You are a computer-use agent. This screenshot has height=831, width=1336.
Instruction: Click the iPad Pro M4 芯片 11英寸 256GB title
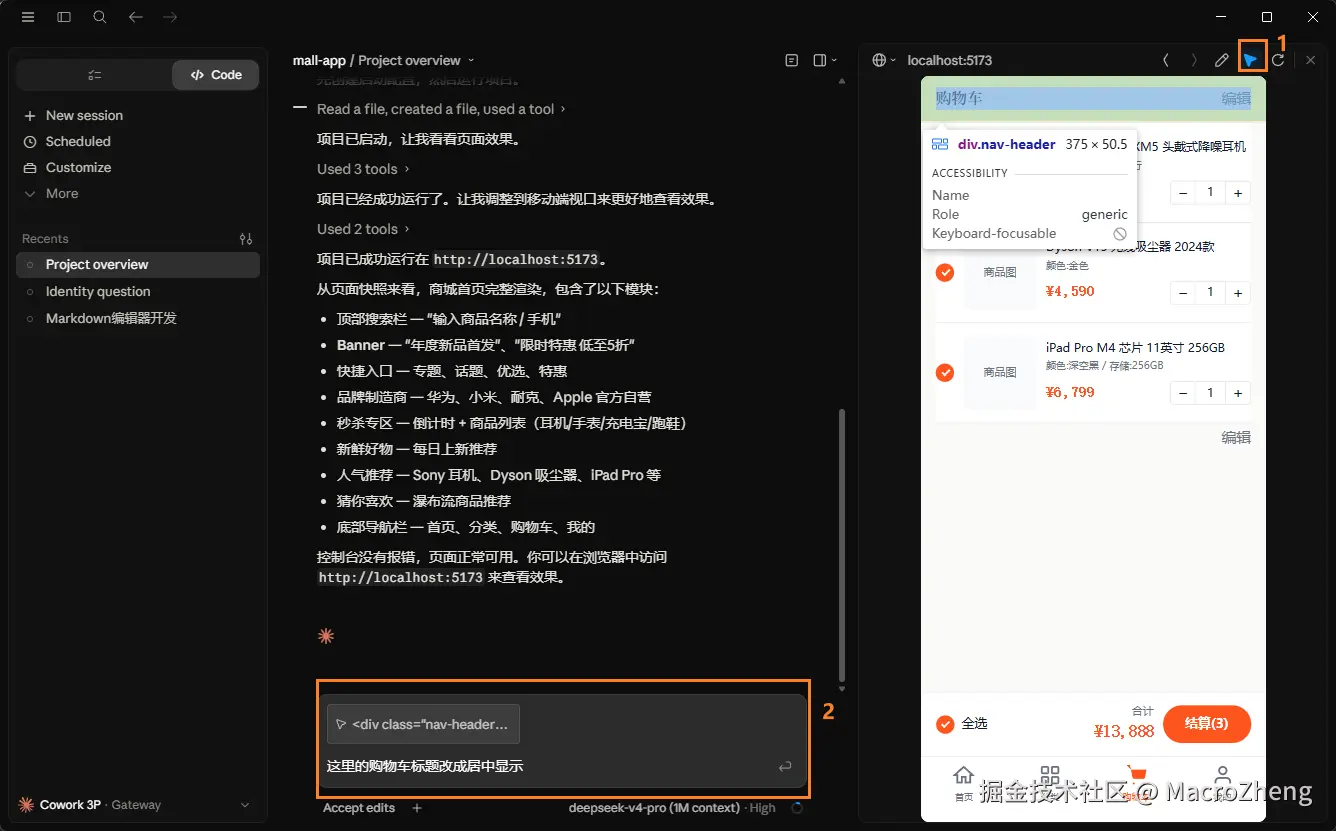[x=1135, y=348]
